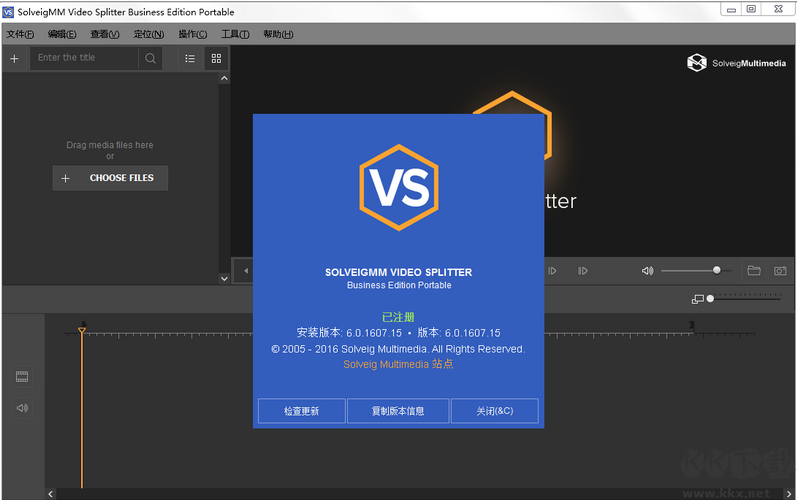Image resolution: width=797 pixels, height=500 pixels.
Task: Open the 文件(F) menu
Action: [20, 34]
